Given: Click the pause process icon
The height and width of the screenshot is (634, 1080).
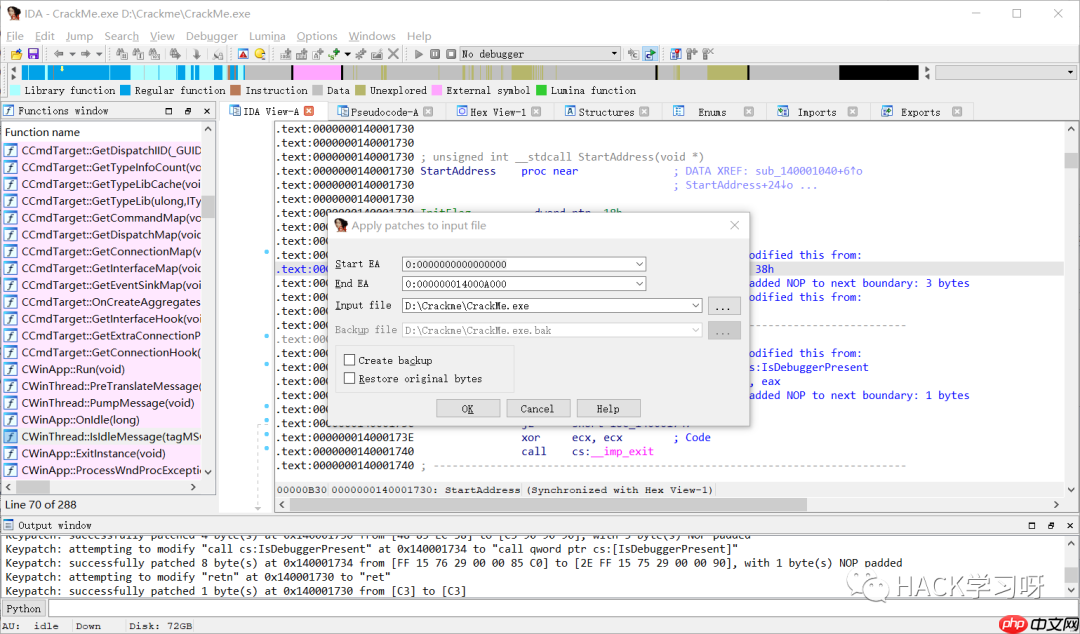Looking at the screenshot, I should (435, 54).
